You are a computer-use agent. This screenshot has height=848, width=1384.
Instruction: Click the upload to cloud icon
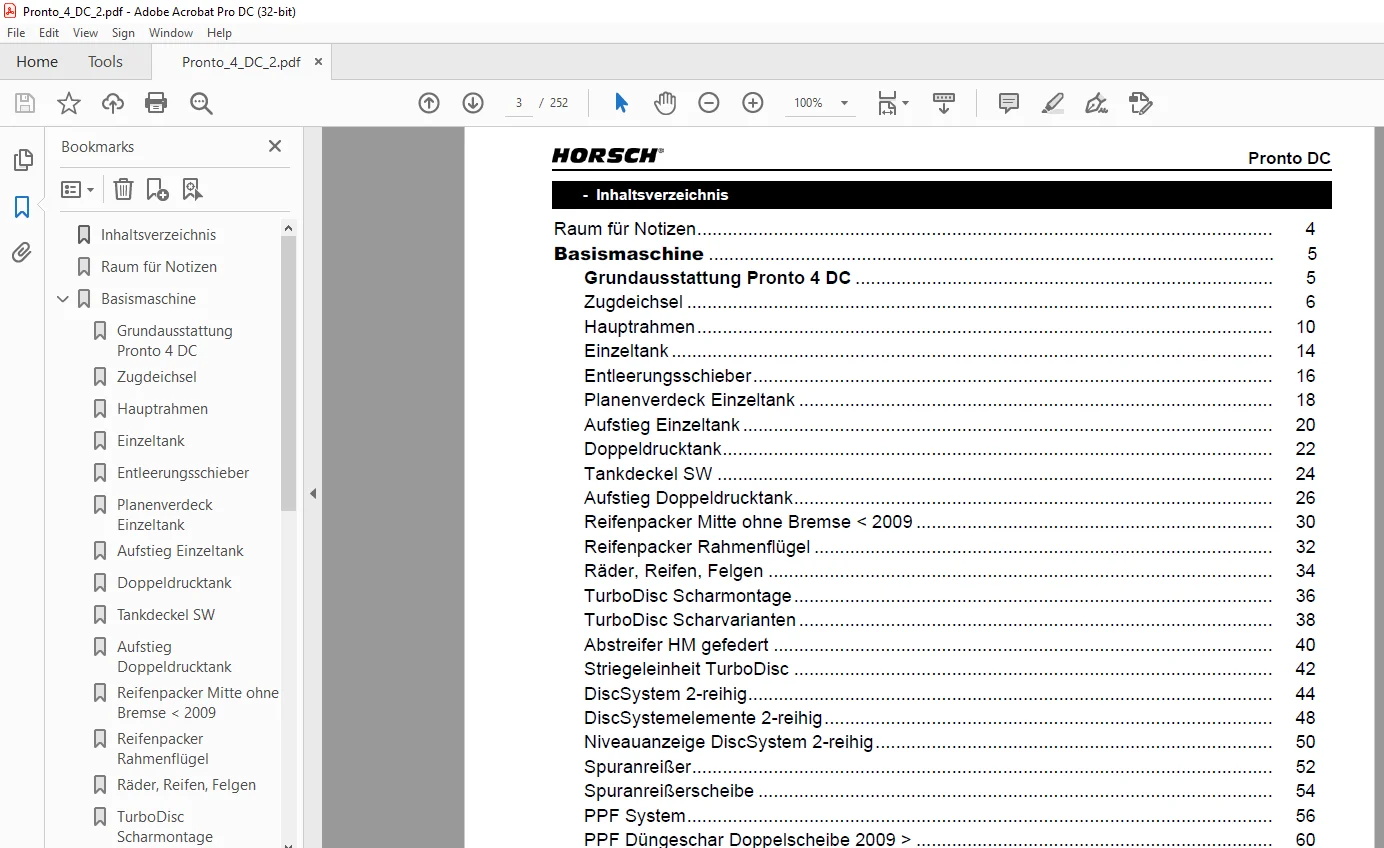pyautogui.click(x=113, y=103)
